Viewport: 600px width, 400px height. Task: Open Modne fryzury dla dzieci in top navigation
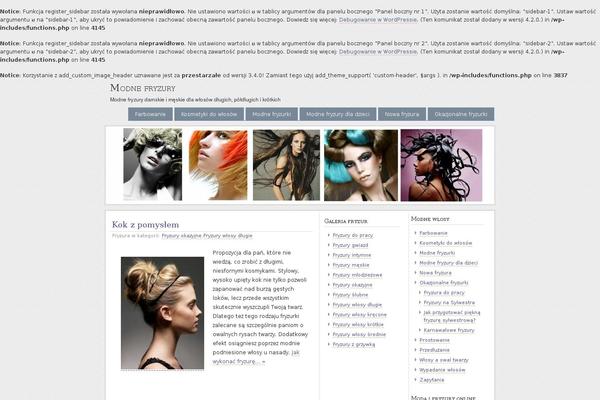click(338, 114)
